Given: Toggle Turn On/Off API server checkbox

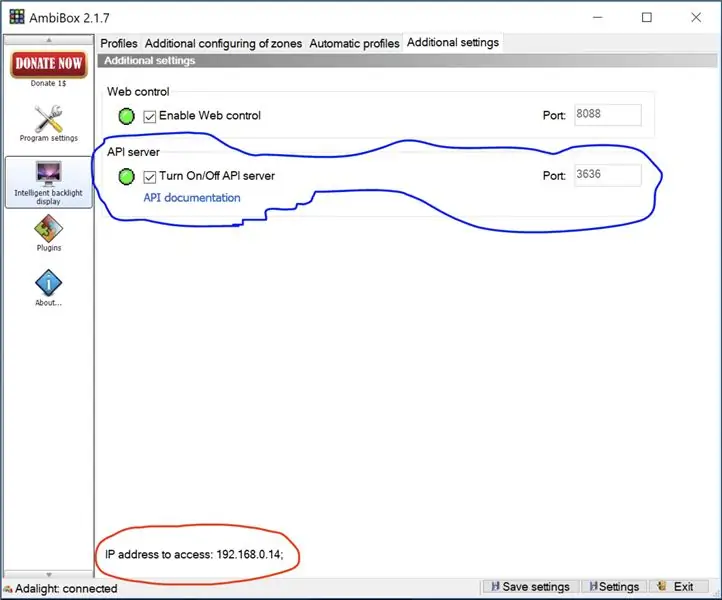Looking at the screenshot, I should [x=149, y=177].
